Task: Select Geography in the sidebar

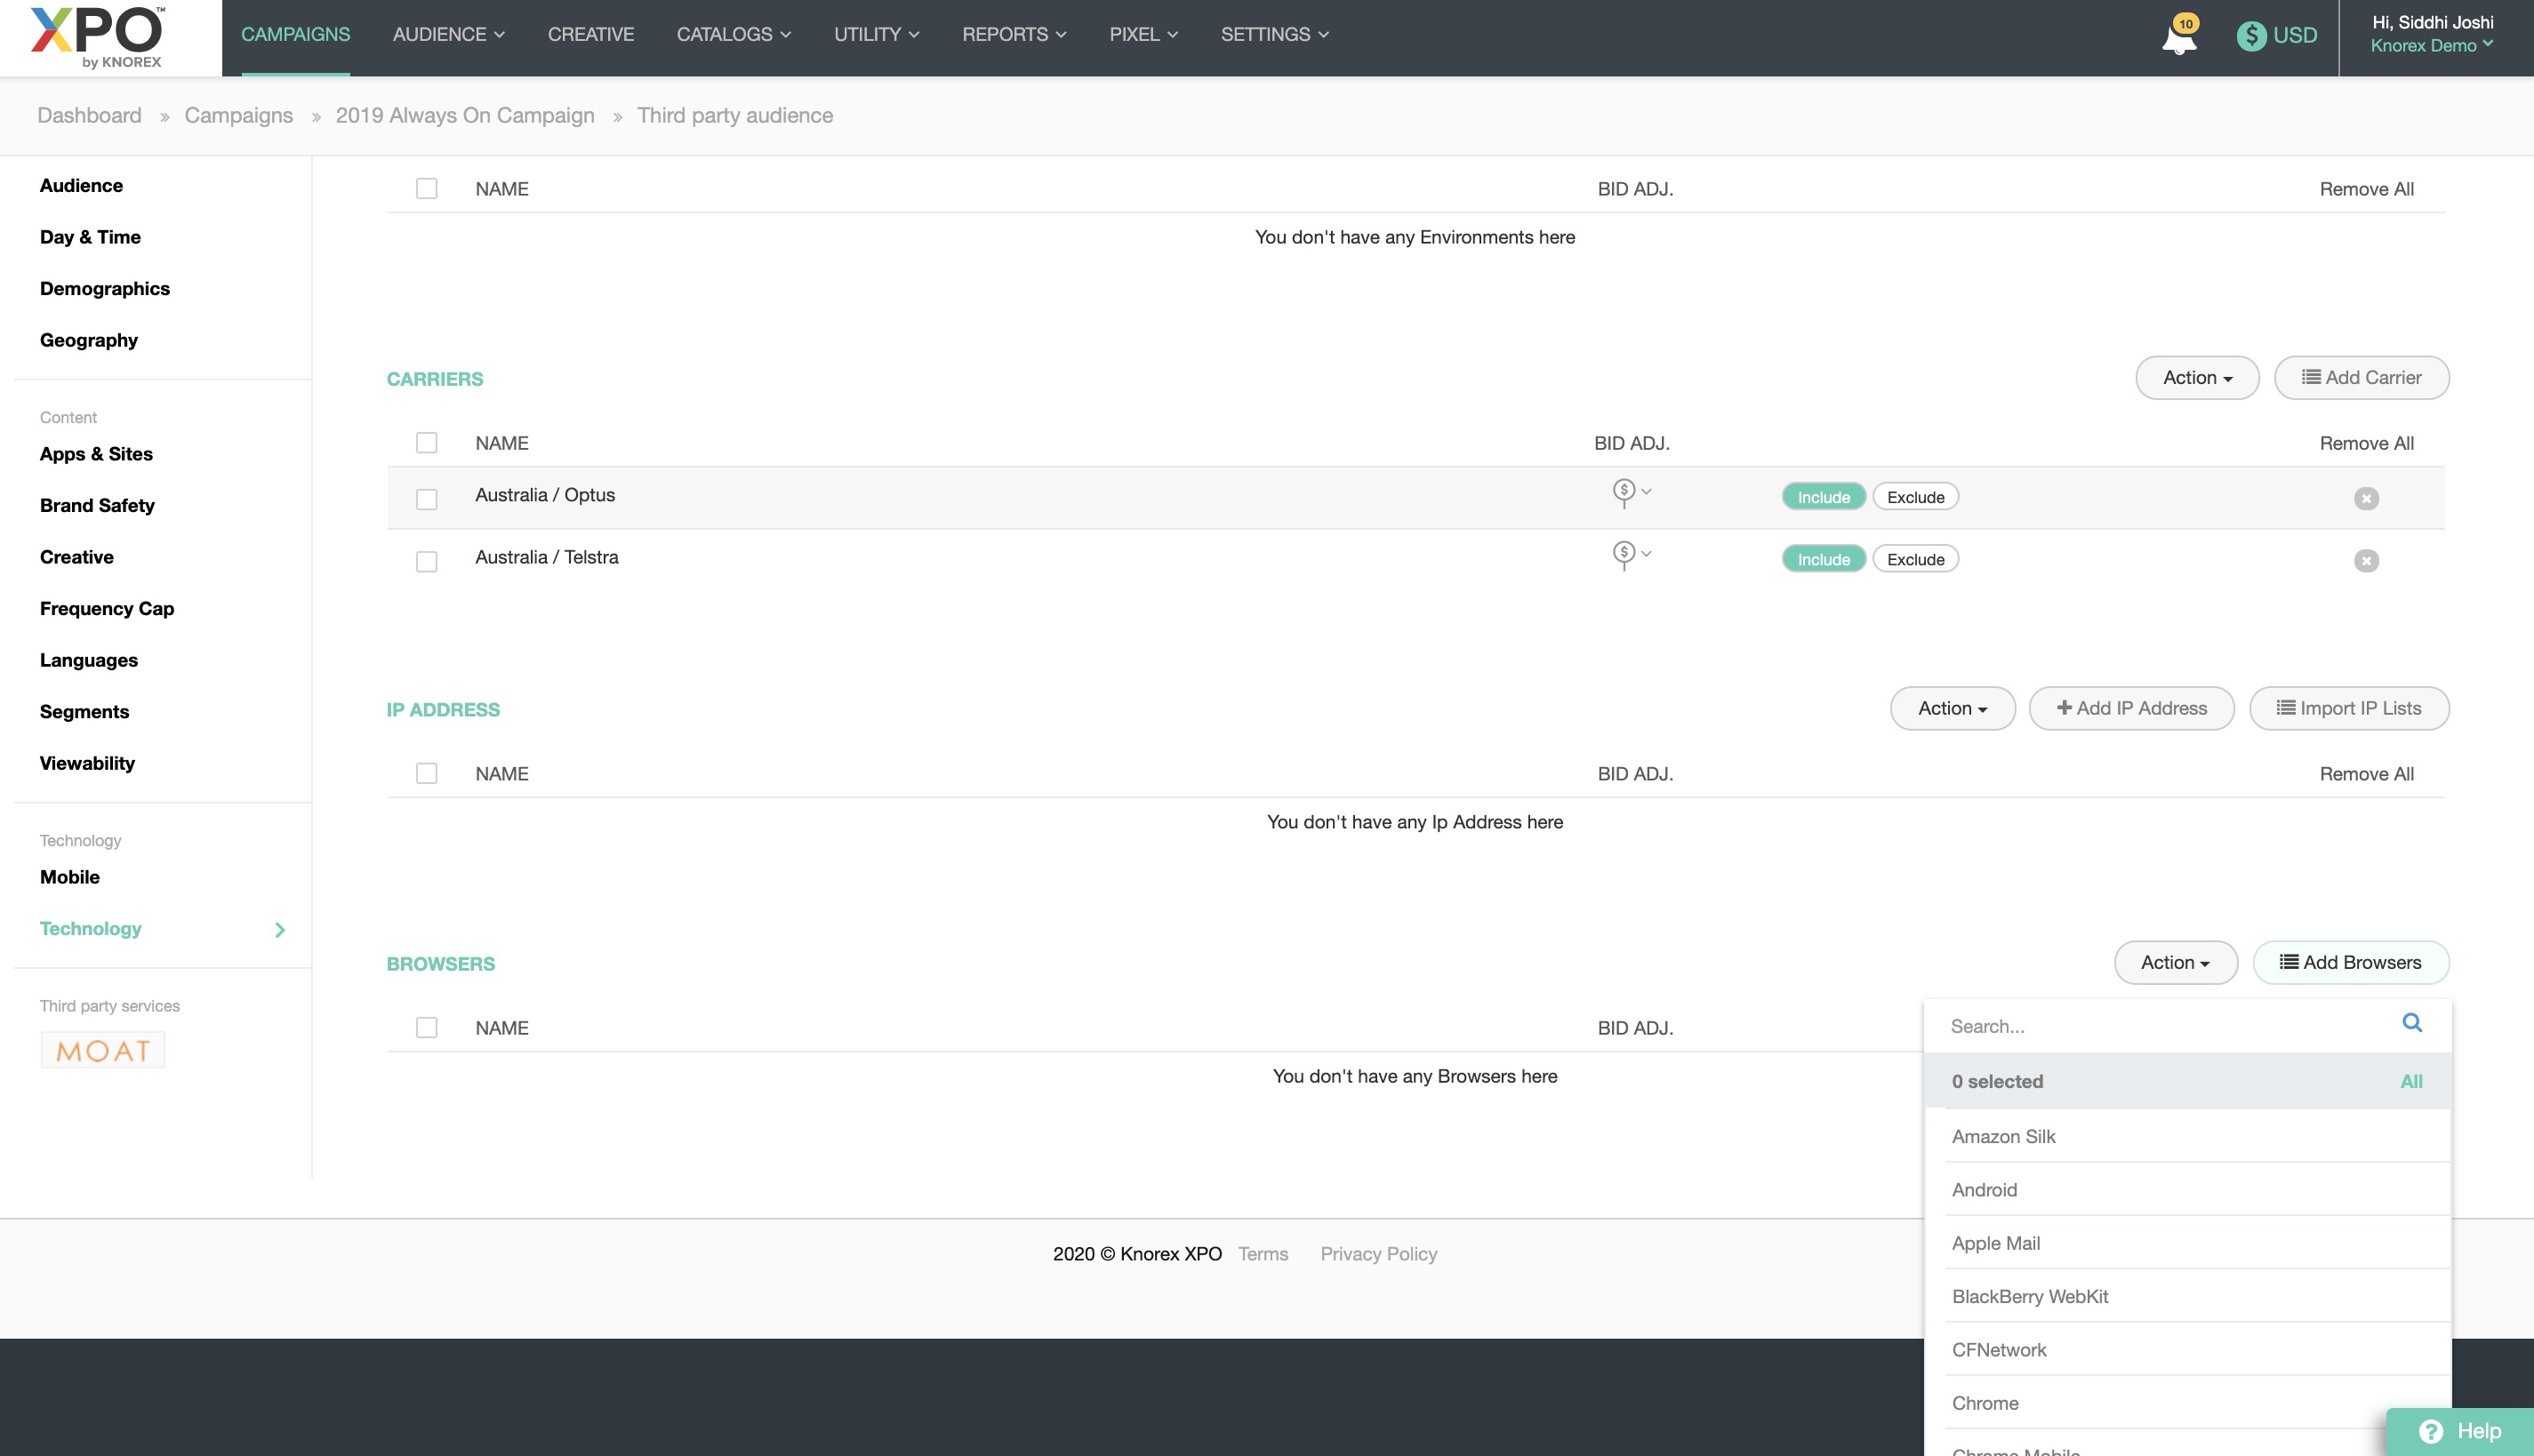Action: (x=89, y=340)
